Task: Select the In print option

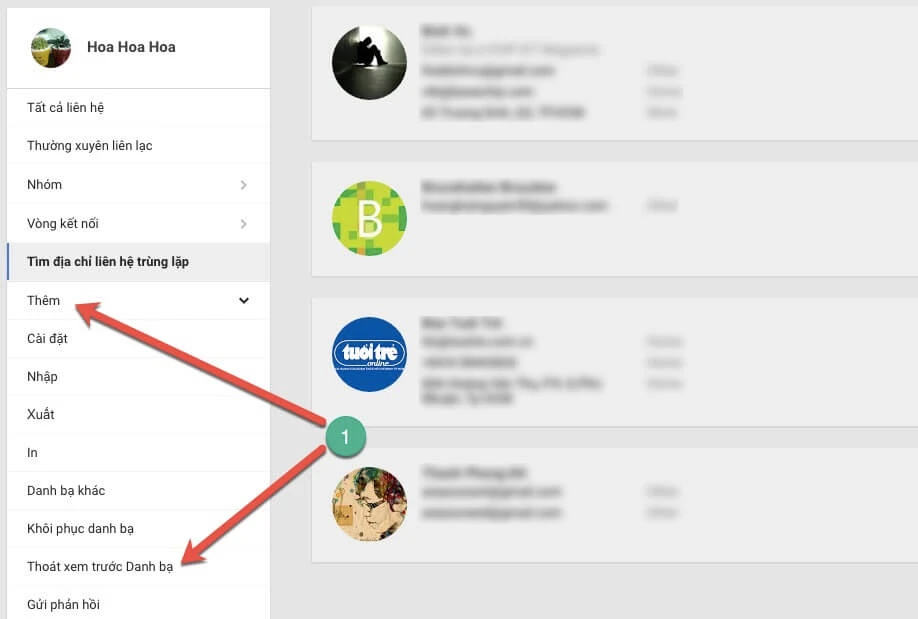Action: pyautogui.click(x=138, y=453)
